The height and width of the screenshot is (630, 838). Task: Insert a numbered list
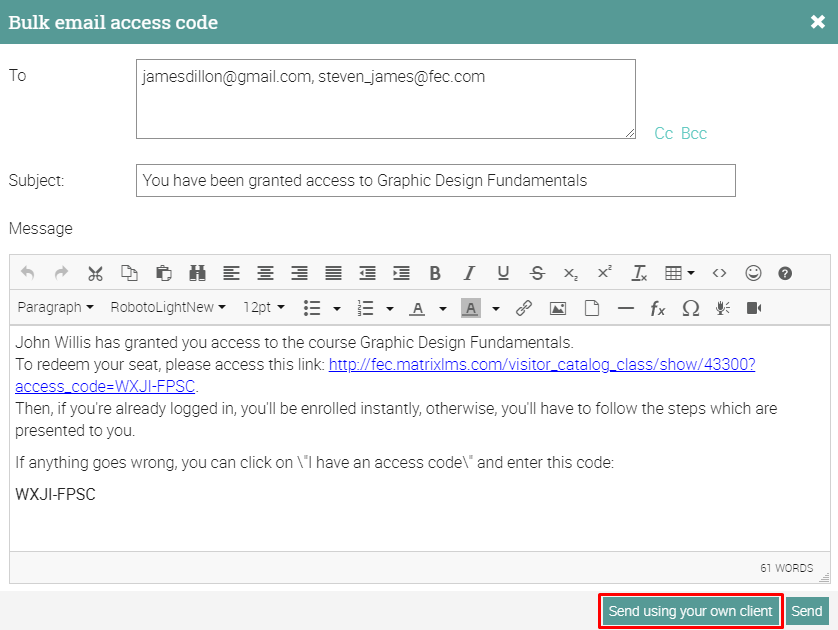tap(365, 308)
